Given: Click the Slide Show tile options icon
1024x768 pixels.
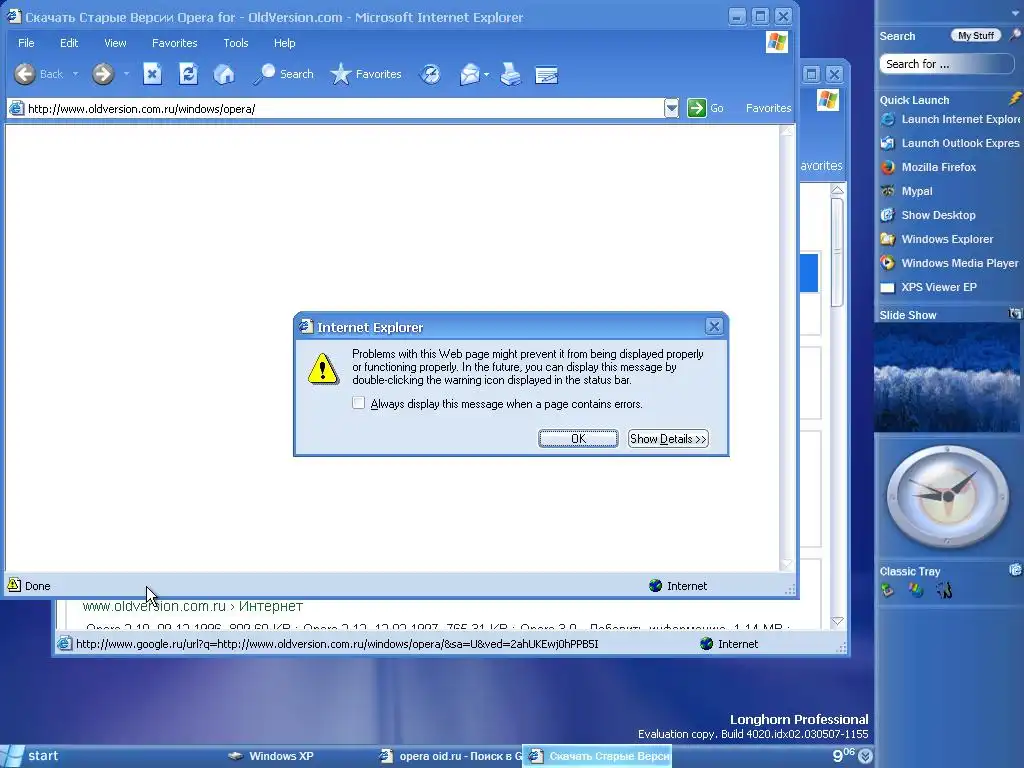Looking at the screenshot, I should [1015, 314].
